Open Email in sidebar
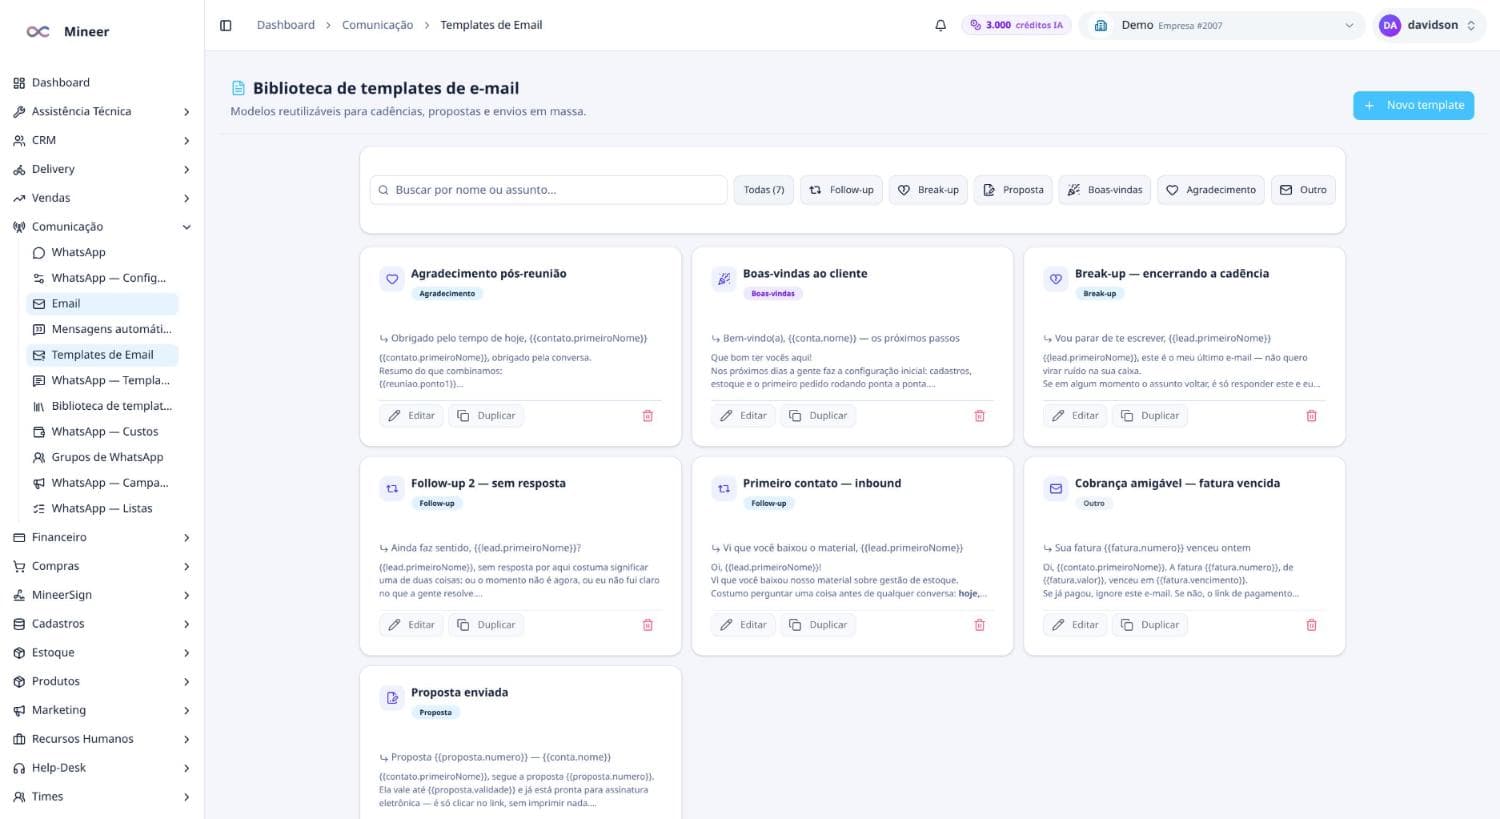 pyautogui.click(x=102, y=304)
